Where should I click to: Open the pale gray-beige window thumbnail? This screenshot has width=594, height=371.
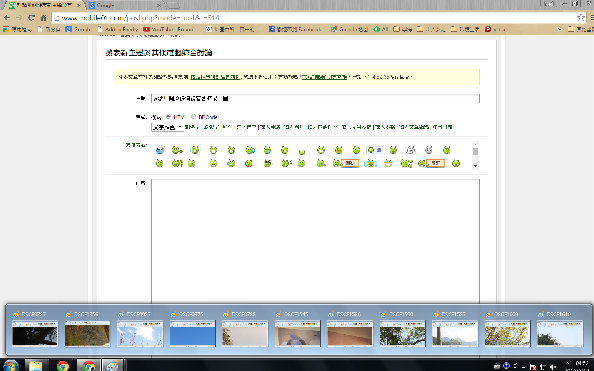point(245,333)
